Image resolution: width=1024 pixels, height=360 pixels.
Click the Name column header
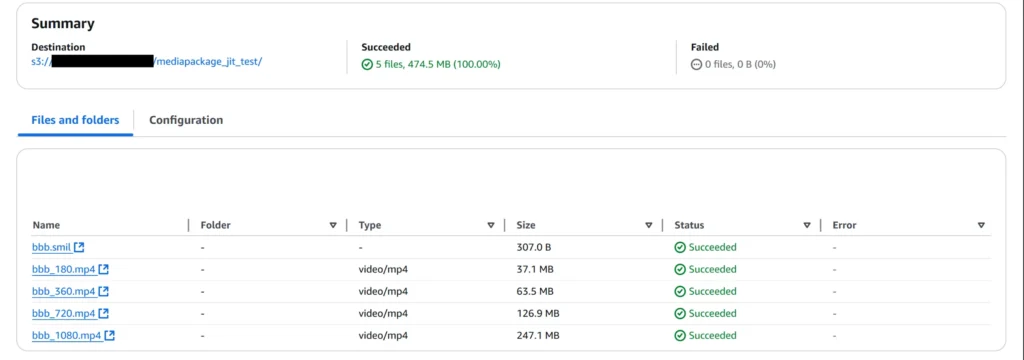(x=46, y=225)
